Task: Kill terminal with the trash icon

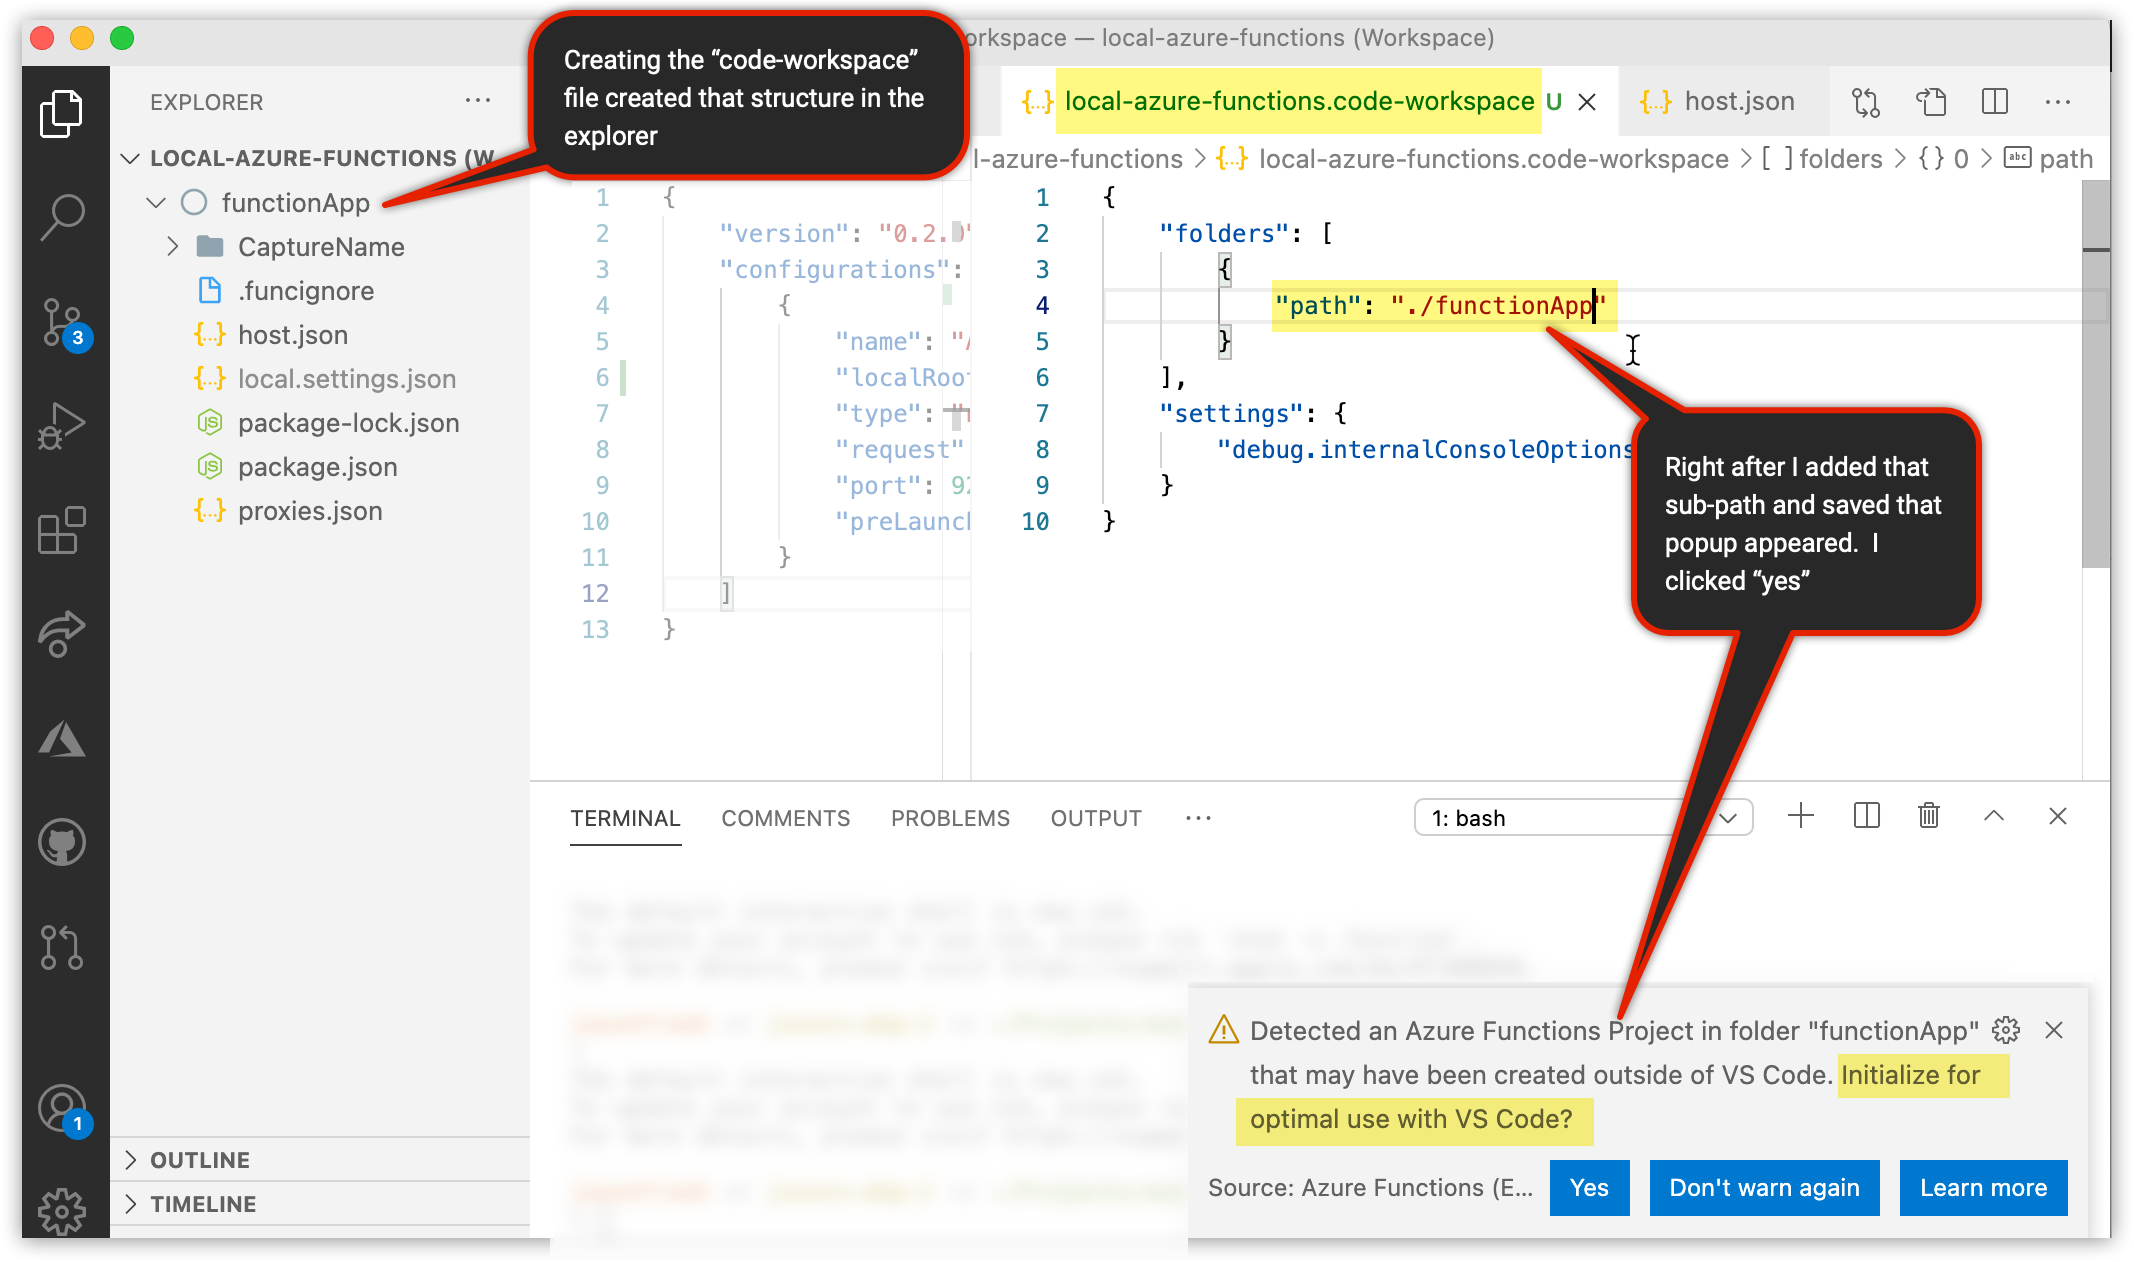Action: [x=1929, y=817]
